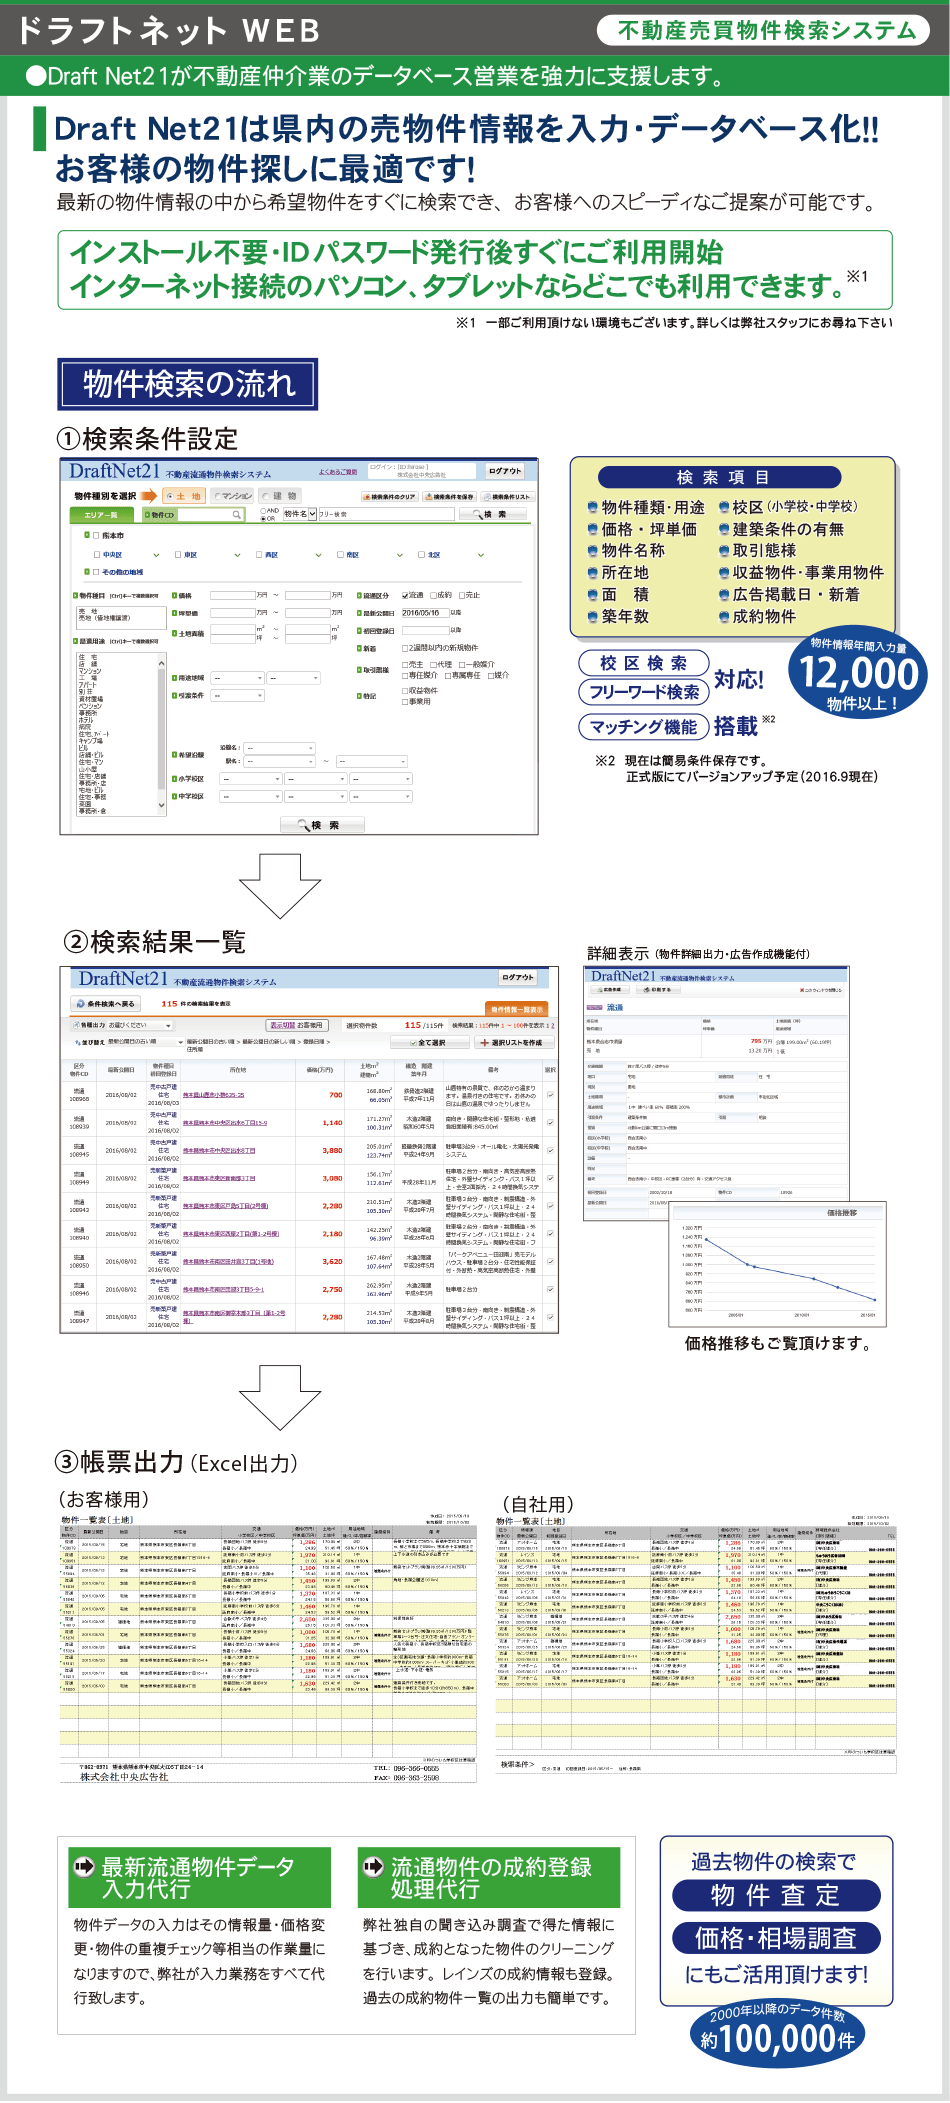This screenshot has width=950, height=2103.
Task: Tick the 中央区 ward checkbox
Action: (97, 554)
